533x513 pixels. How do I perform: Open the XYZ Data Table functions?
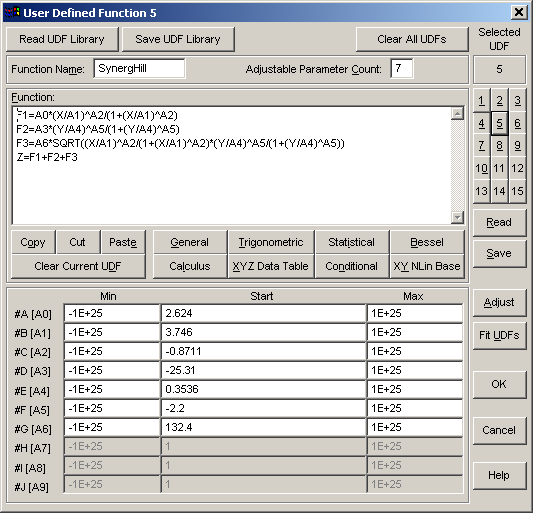pyautogui.click(x=271, y=266)
